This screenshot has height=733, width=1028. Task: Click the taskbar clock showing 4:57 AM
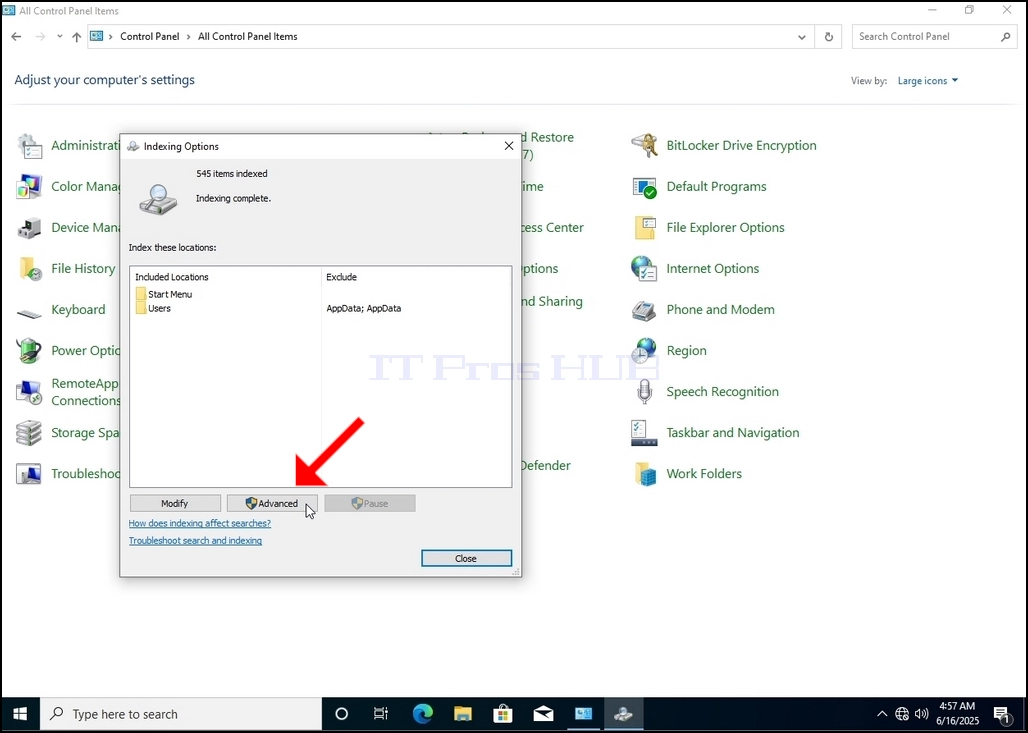(957, 714)
